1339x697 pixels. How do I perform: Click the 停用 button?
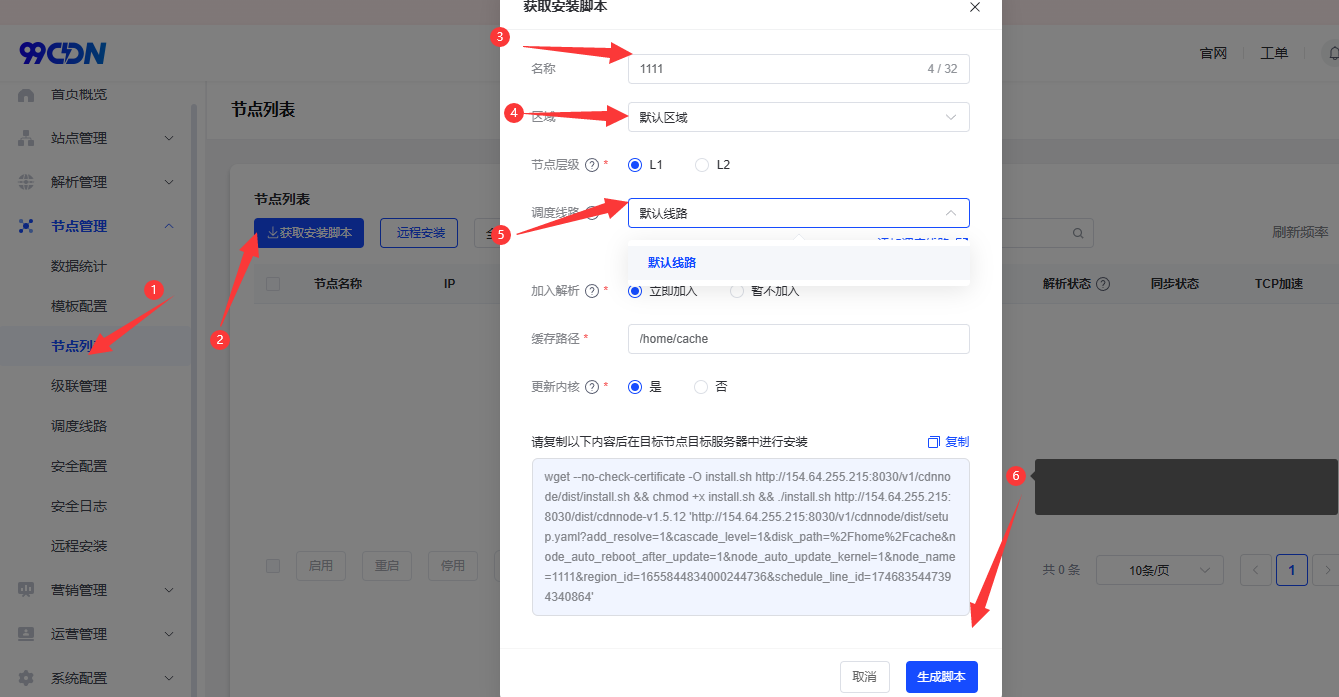pos(453,566)
